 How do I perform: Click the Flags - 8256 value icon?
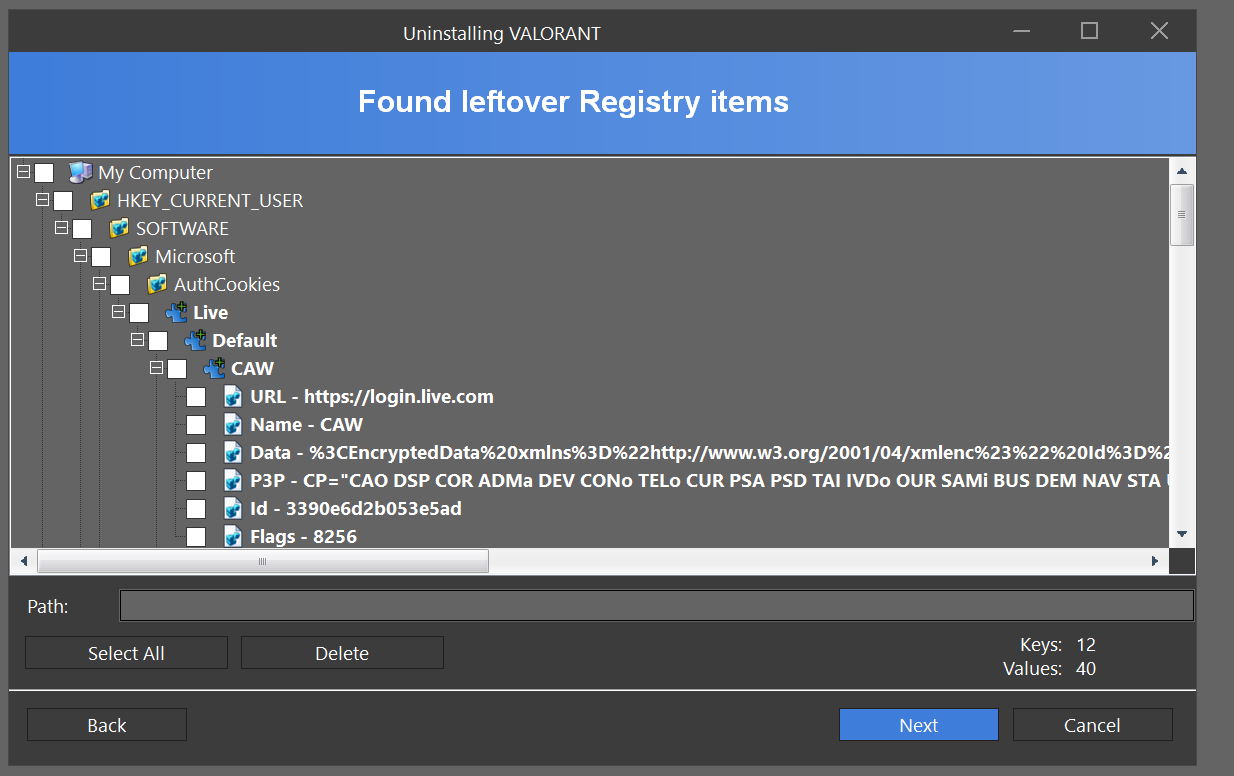pyautogui.click(x=233, y=537)
